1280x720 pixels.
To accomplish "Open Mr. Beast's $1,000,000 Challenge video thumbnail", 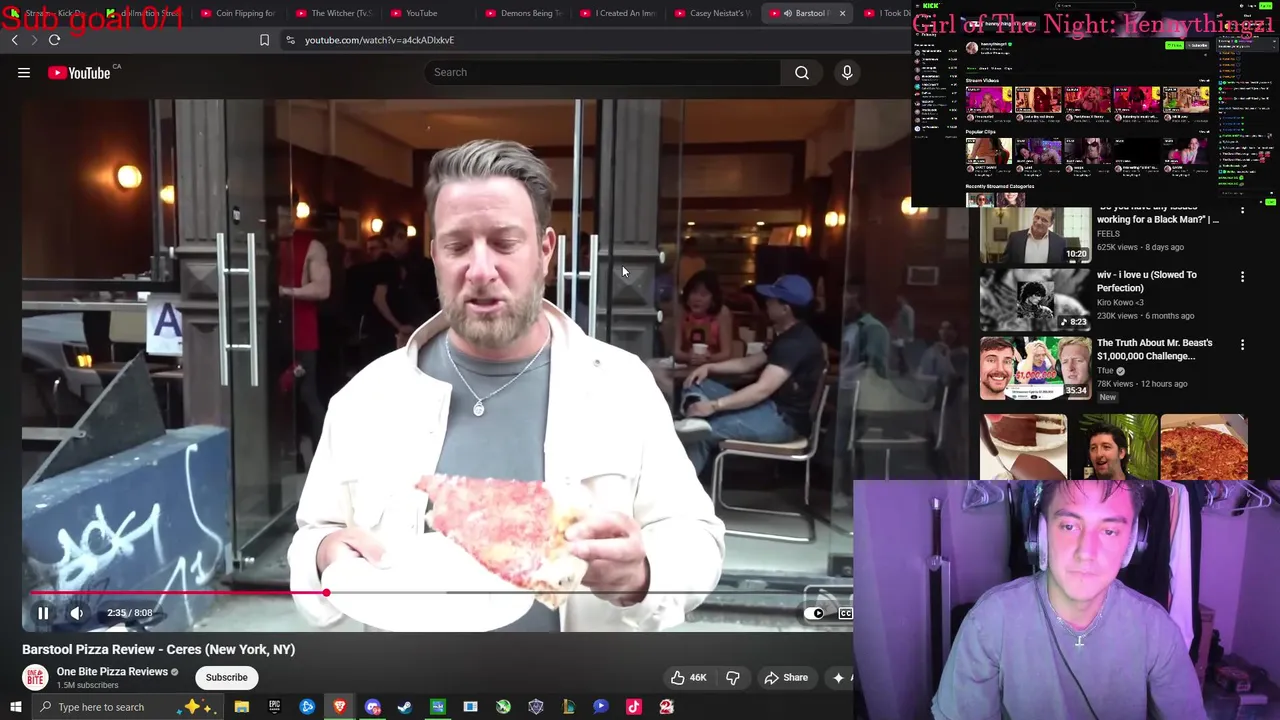I will pos(1035,367).
